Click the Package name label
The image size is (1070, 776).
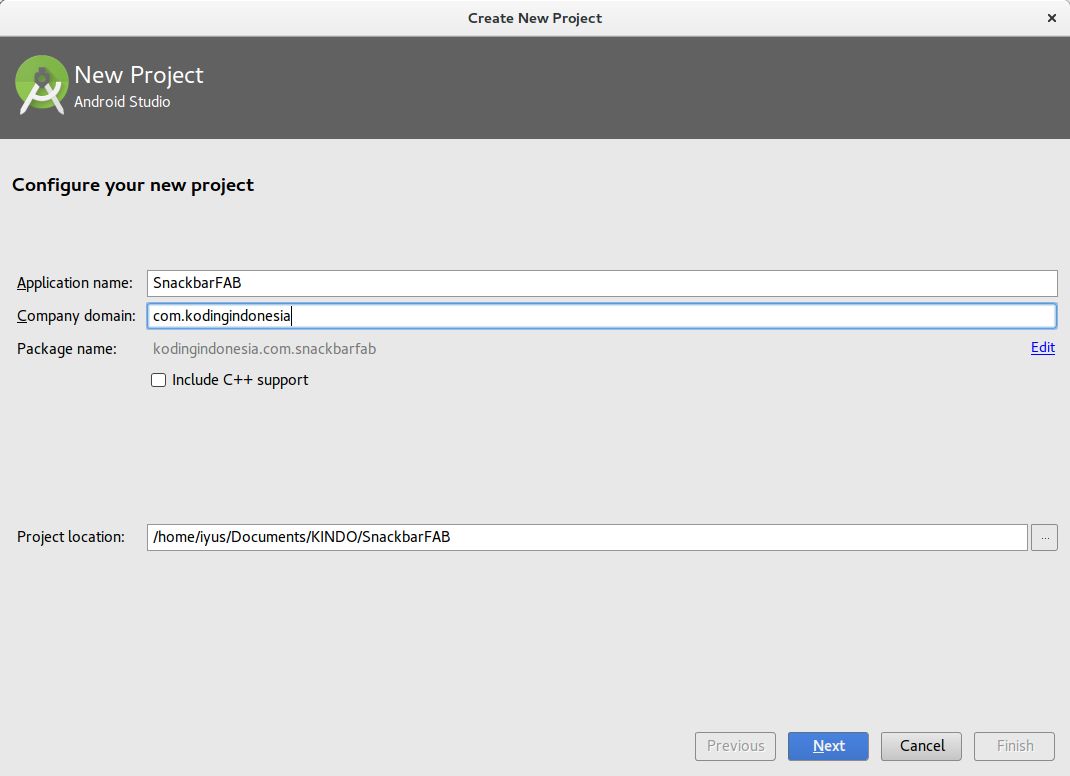pos(67,349)
